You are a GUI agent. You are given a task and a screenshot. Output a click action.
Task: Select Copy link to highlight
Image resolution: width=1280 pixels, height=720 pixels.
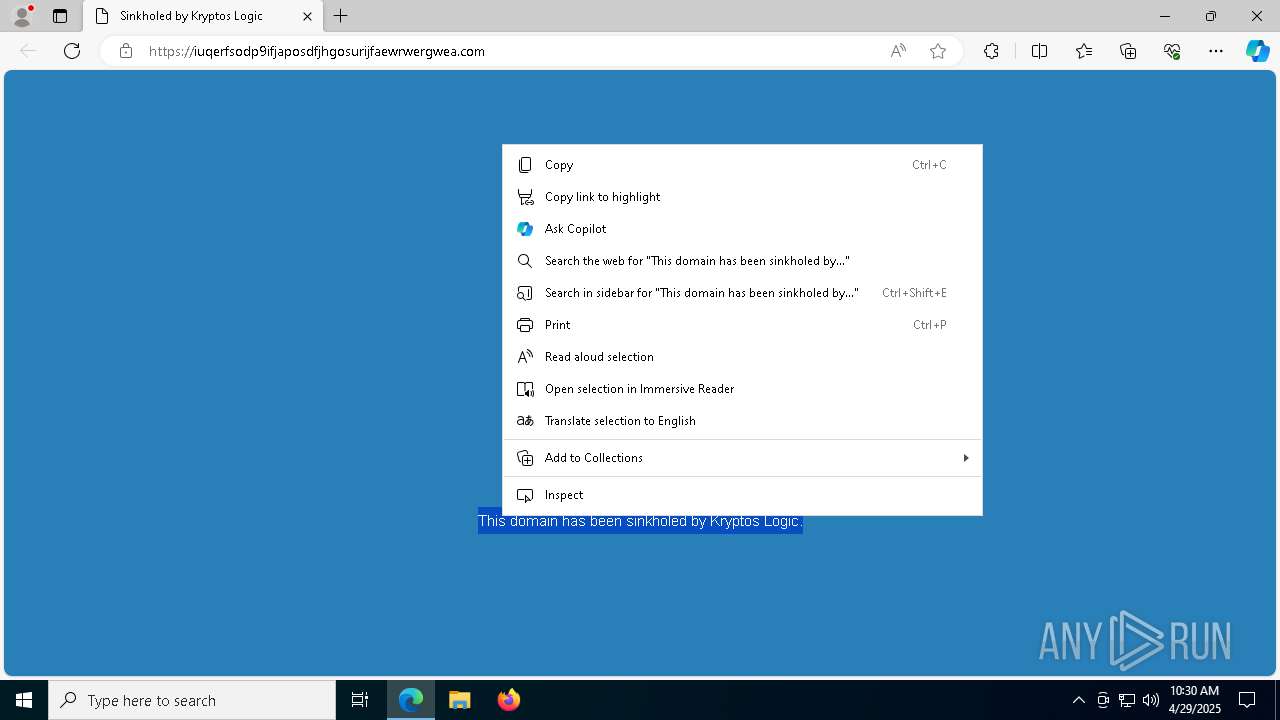coord(742,197)
